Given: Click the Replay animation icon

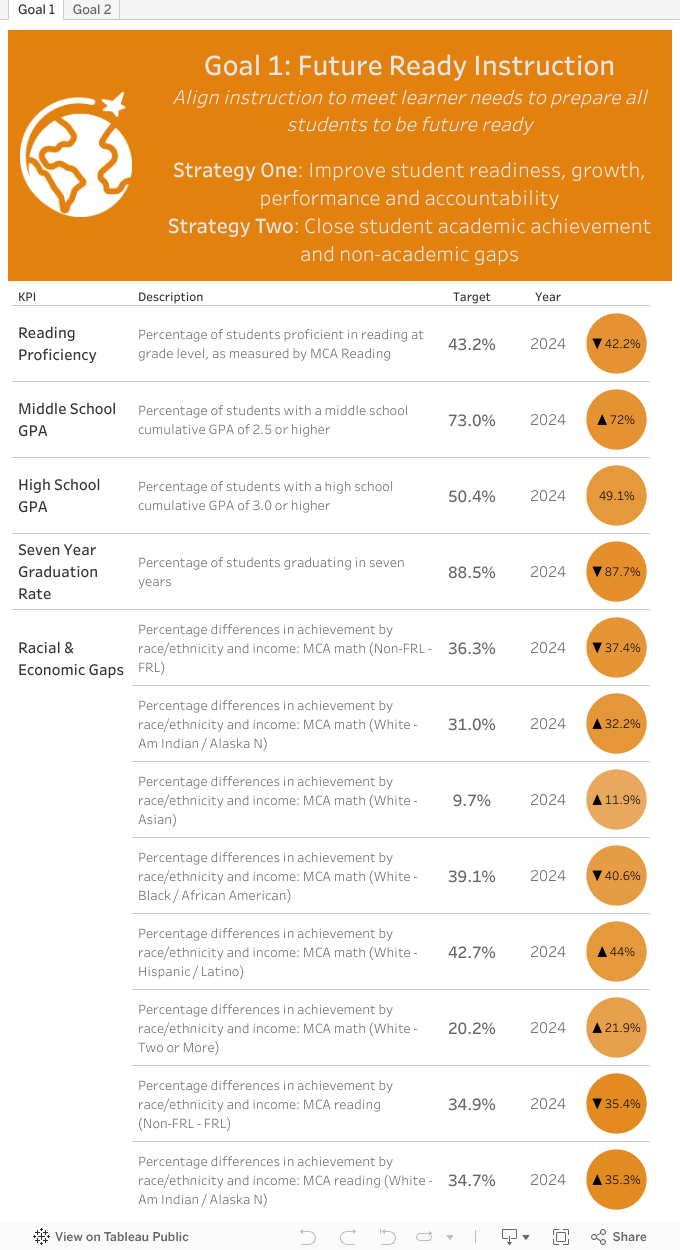Looking at the screenshot, I should 424,1237.
